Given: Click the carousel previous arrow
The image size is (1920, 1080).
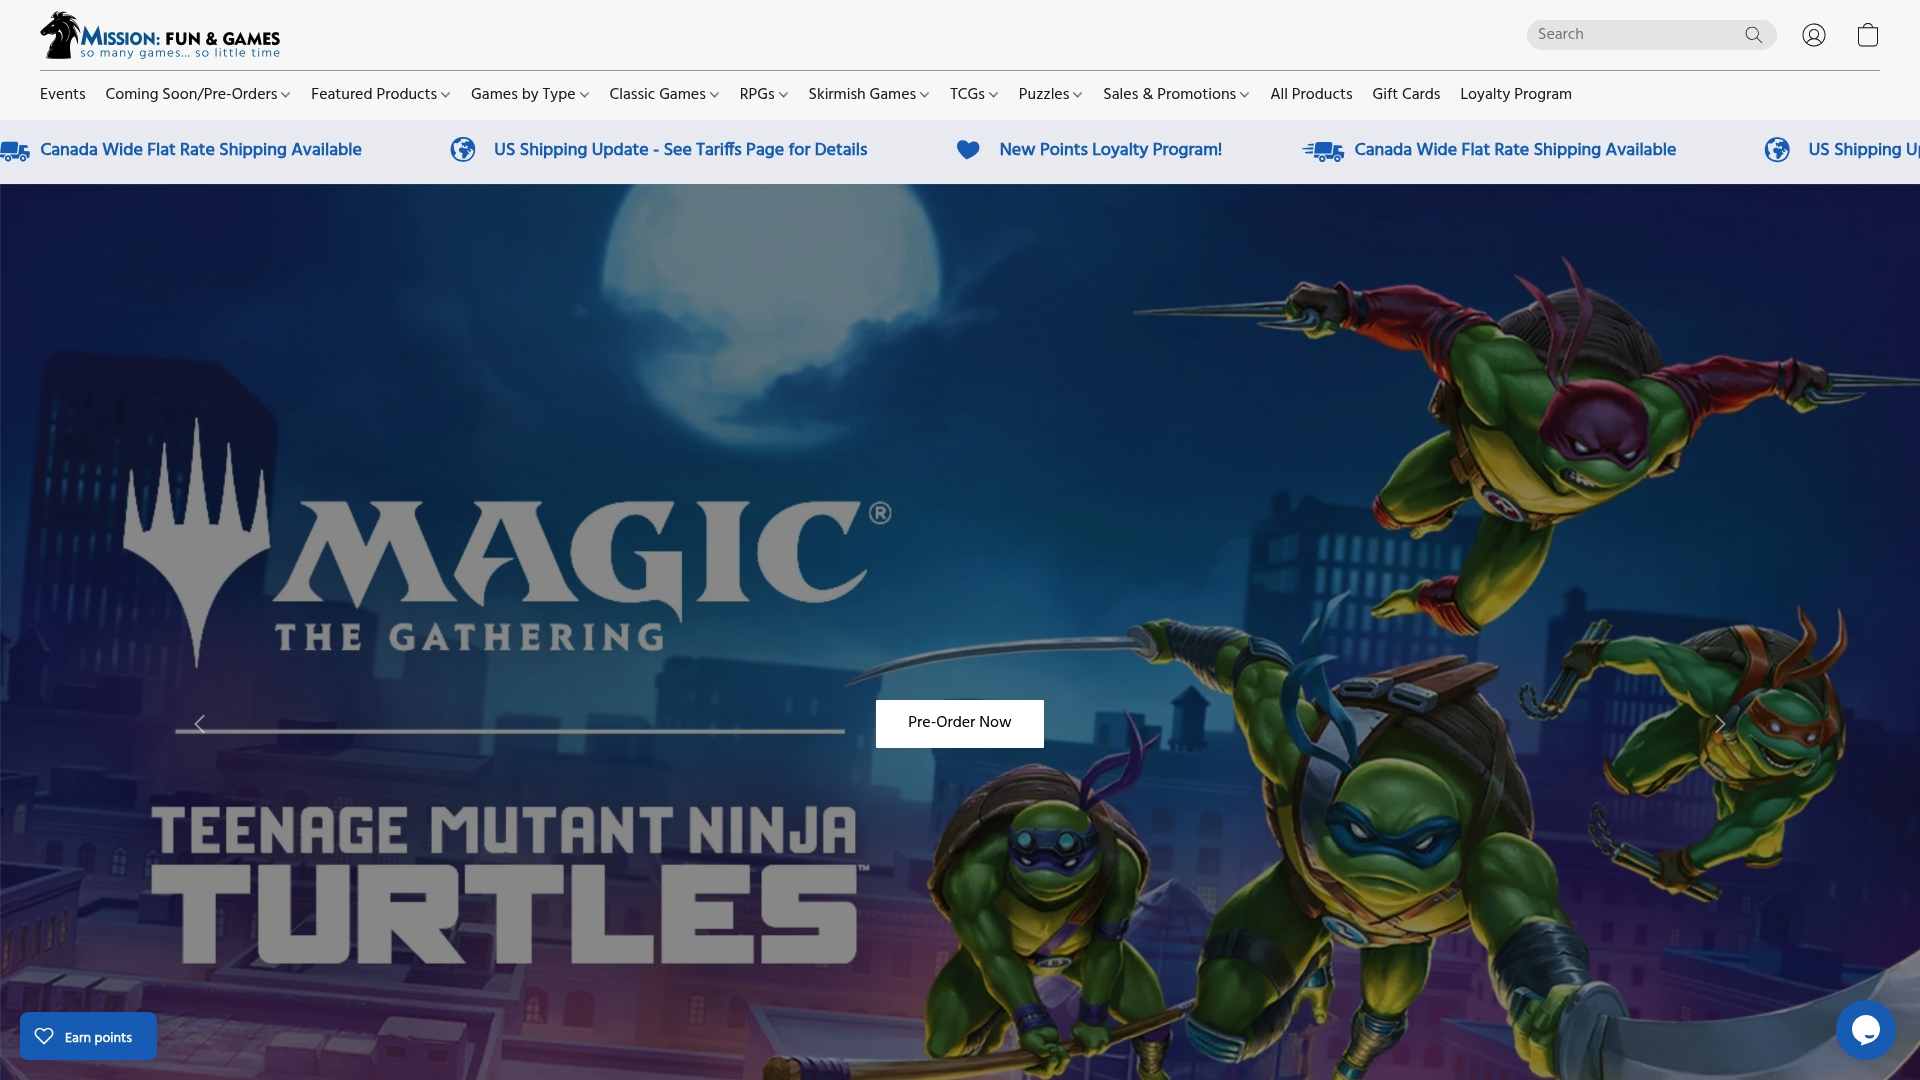Looking at the screenshot, I should click(199, 723).
